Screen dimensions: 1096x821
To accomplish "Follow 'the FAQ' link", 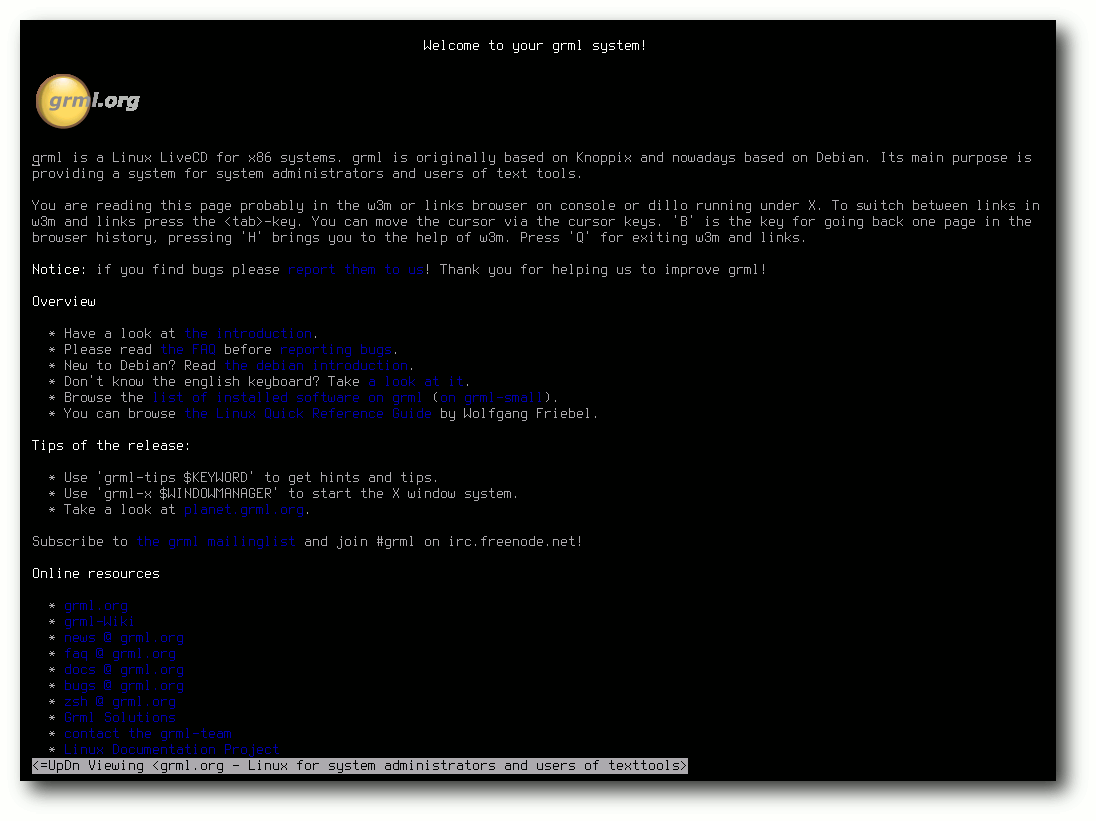I will click(x=188, y=349).
